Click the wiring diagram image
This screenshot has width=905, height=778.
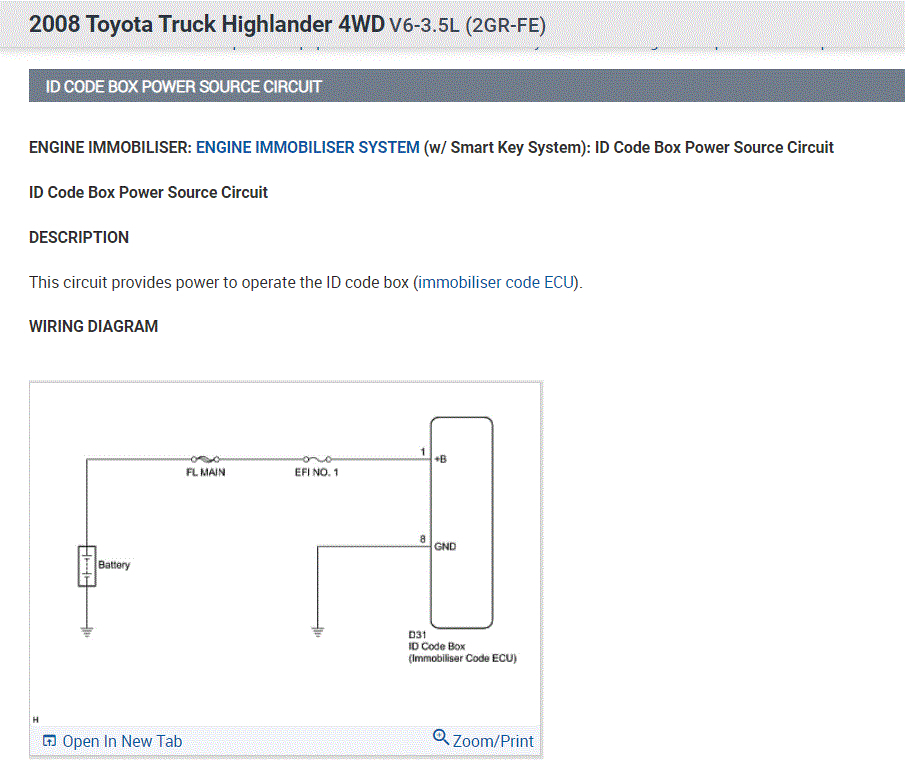286,554
